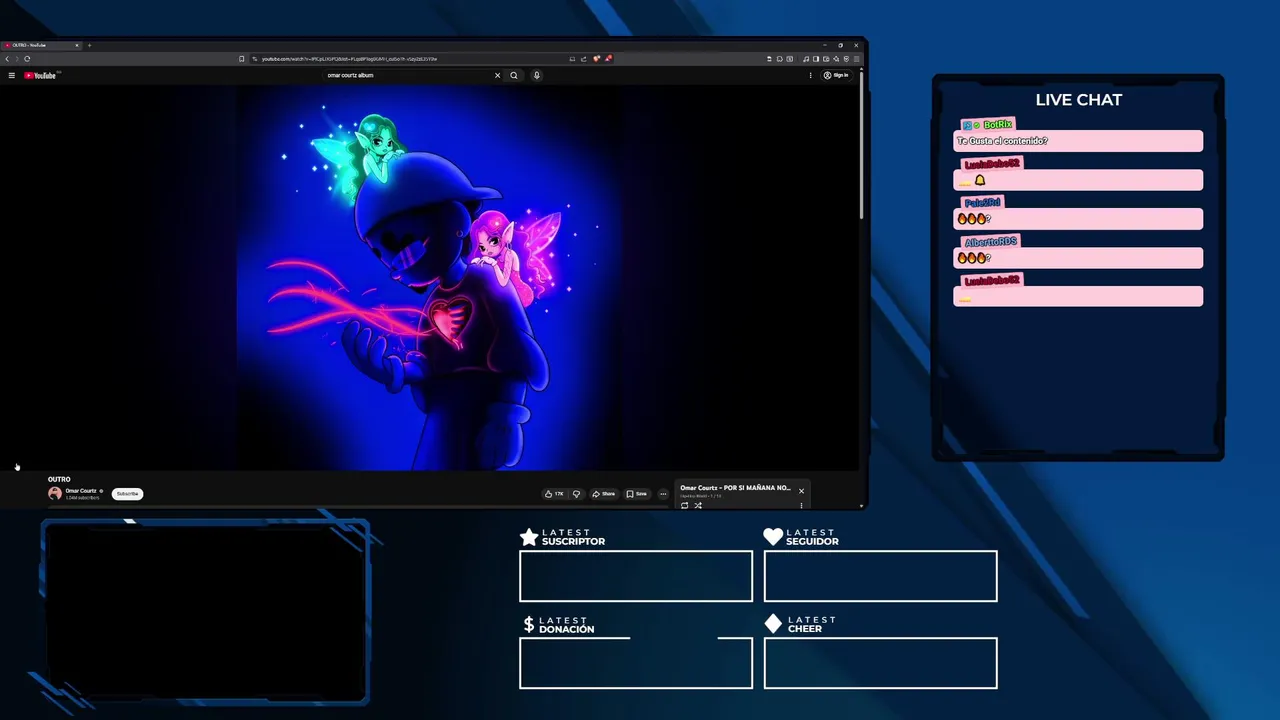Open the Omar Courtz channel name link
Screen dimensions: 1280x720
point(81,491)
